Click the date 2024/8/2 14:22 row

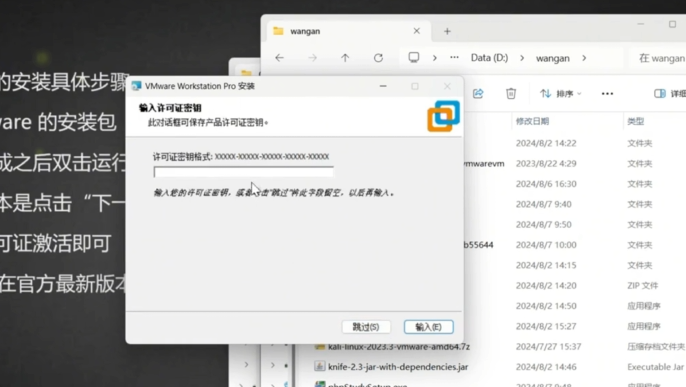click(x=546, y=143)
